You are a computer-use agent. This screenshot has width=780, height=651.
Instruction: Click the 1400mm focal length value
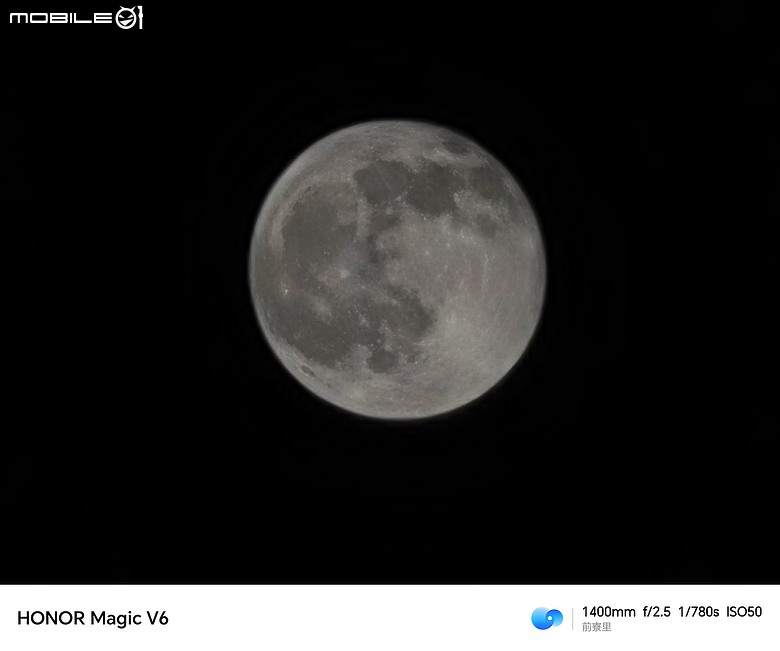coord(608,612)
